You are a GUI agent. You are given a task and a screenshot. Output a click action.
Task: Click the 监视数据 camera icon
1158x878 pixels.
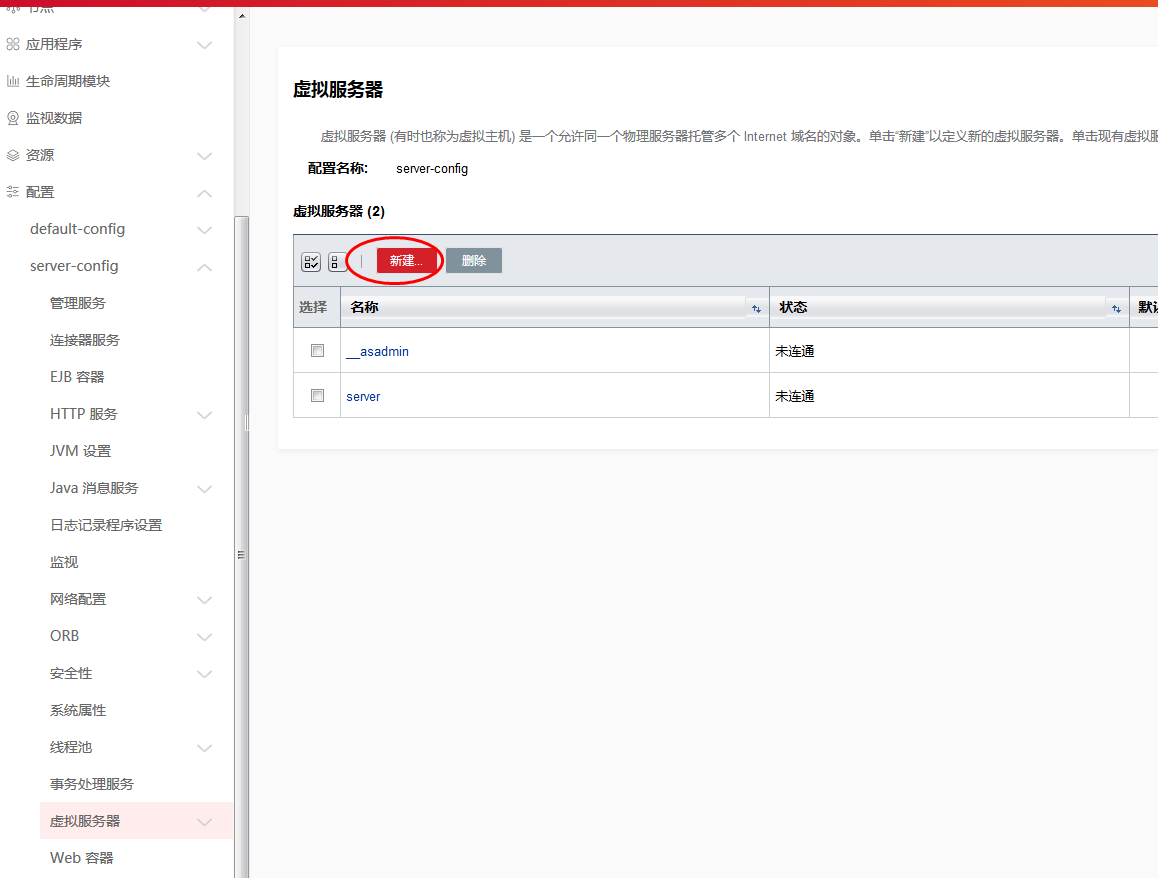click(13, 118)
